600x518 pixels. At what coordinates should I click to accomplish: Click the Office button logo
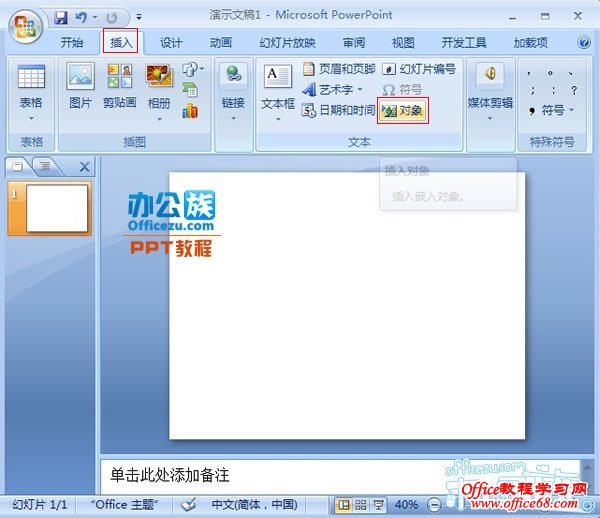[25, 26]
